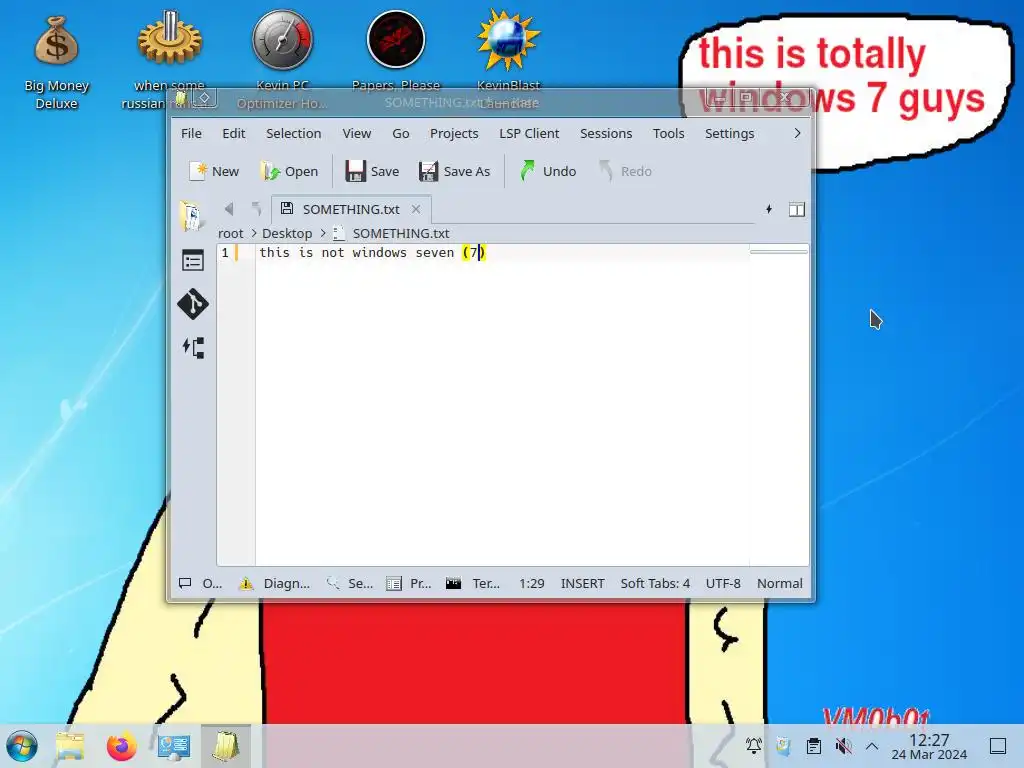This screenshot has height=768, width=1024.
Task: Click the root breadcrumb
Action: click(x=231, y=233)
